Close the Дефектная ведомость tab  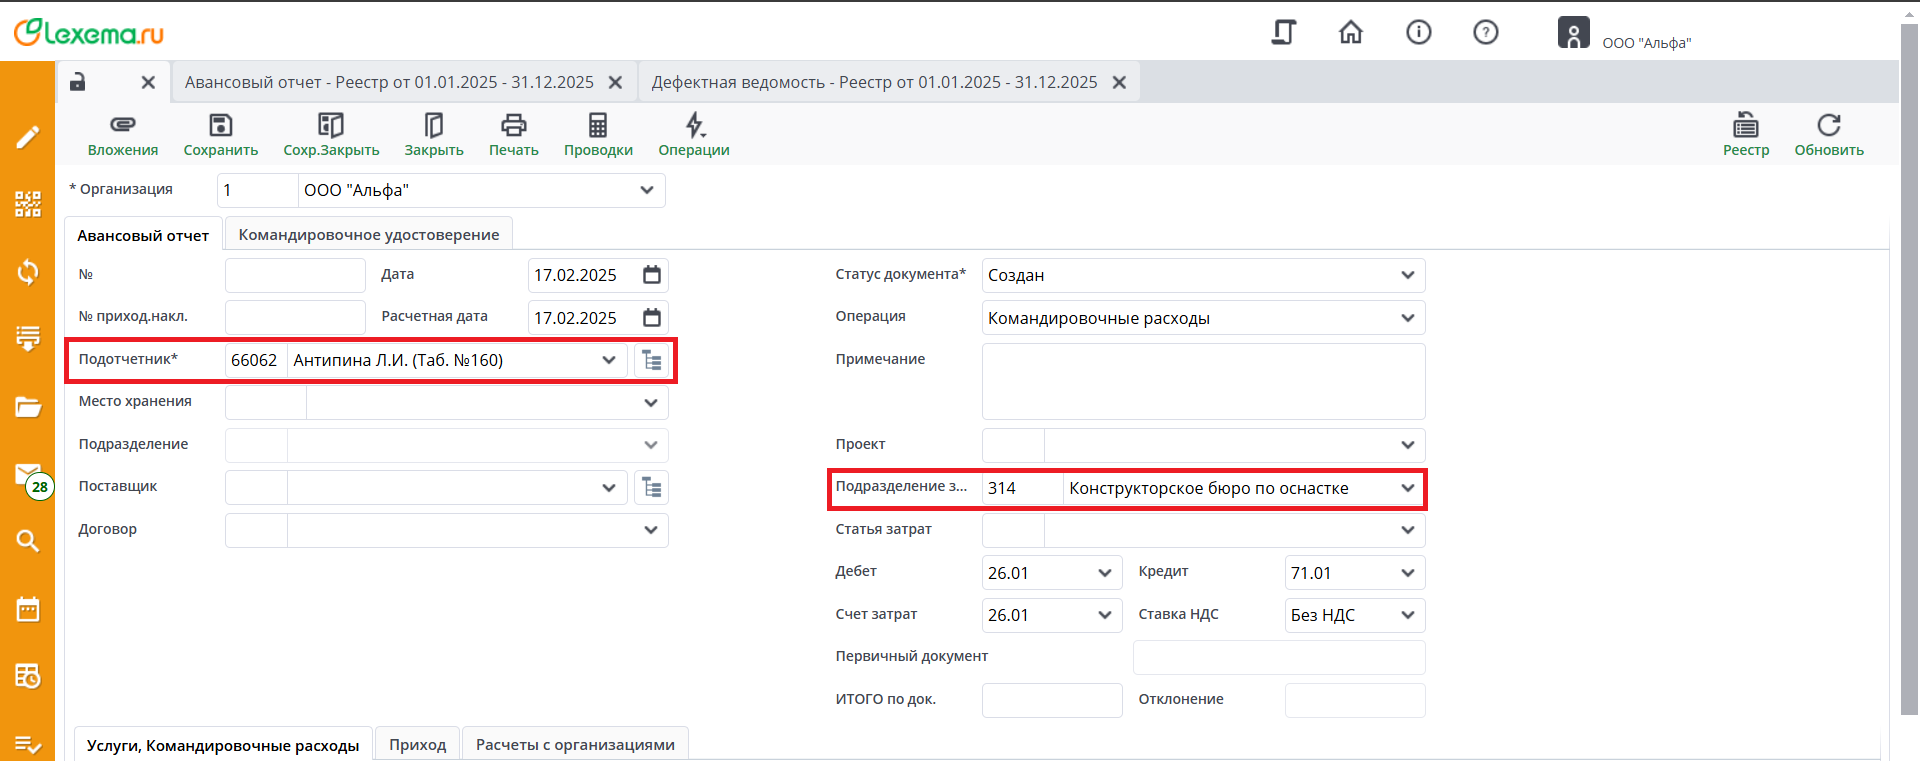[x=1120, y=82]
